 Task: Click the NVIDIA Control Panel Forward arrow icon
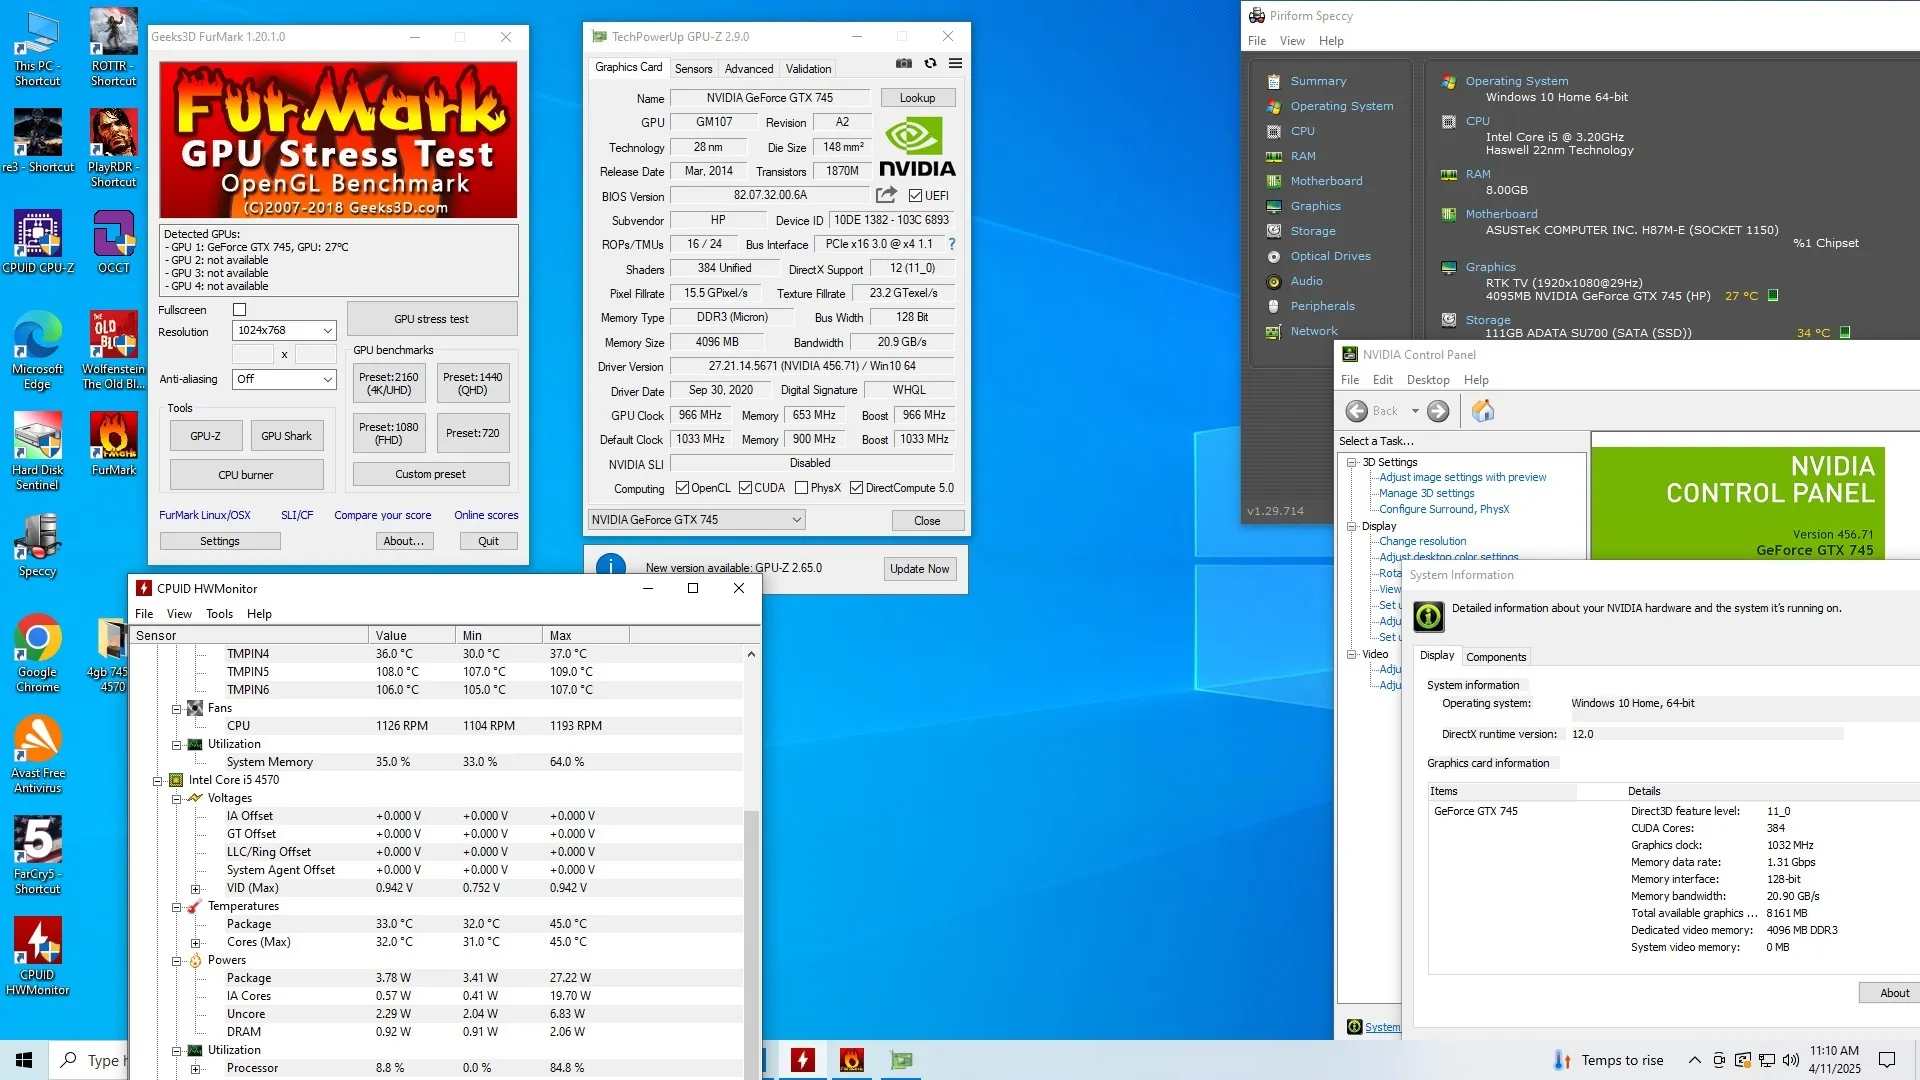1438,411
